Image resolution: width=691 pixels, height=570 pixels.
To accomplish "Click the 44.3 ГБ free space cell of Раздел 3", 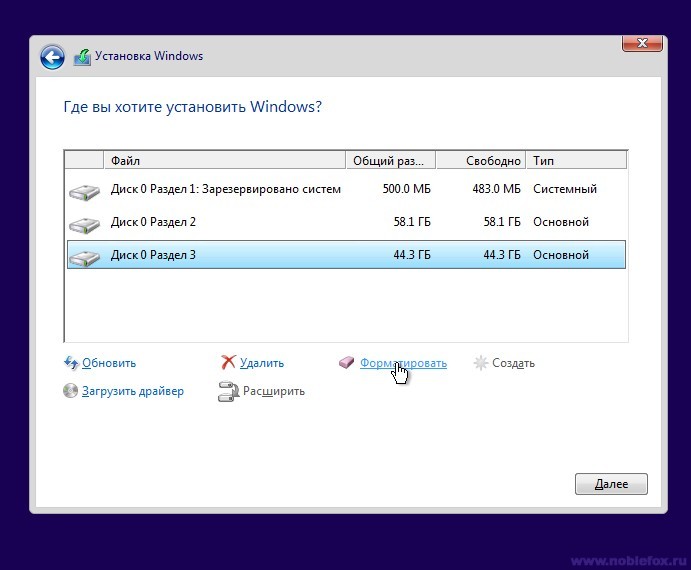I will (502, 255).
